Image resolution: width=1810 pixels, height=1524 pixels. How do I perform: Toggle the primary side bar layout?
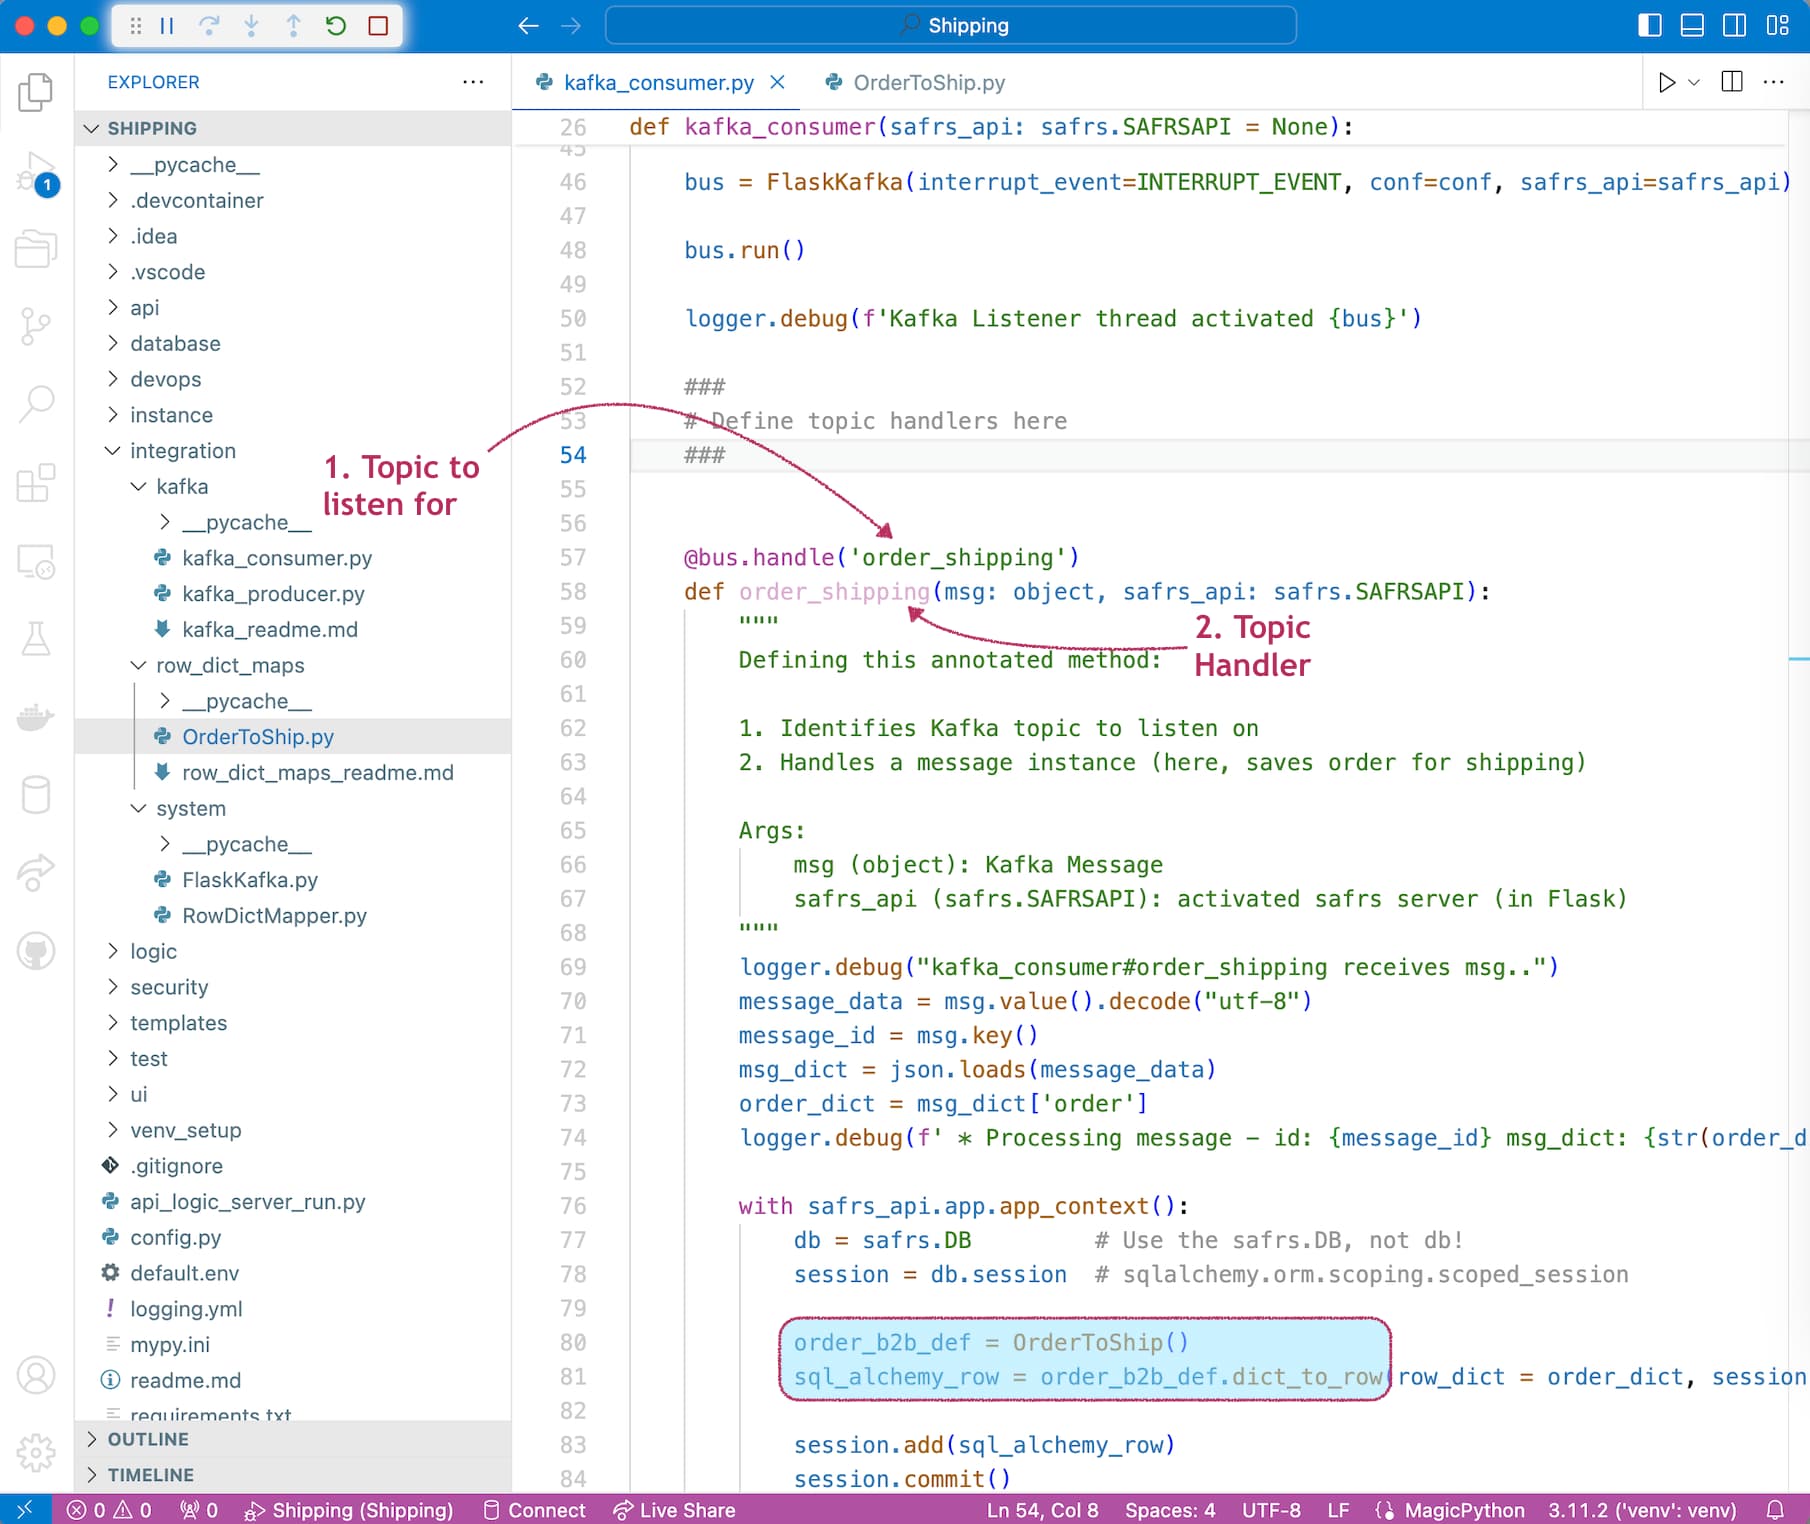(1650, 26)
